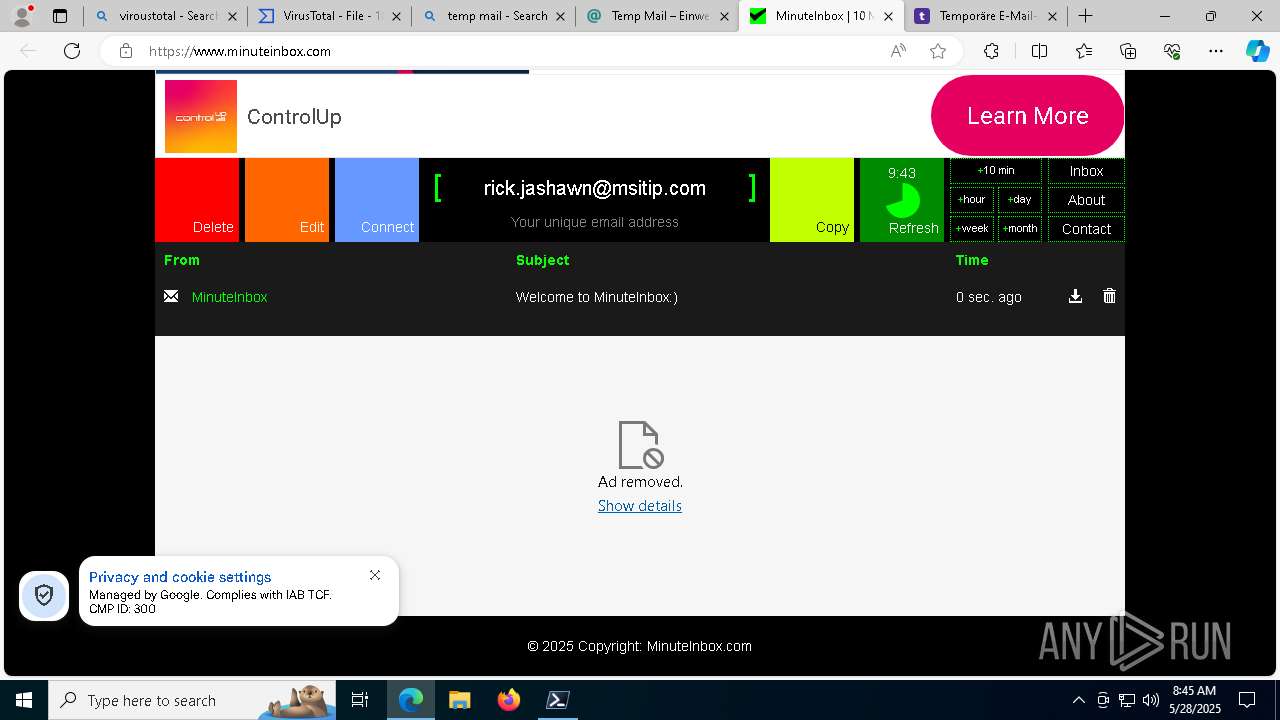1280x720 pixels.
Task: Open the Contact menu item
Action: tap(1086, 229)
